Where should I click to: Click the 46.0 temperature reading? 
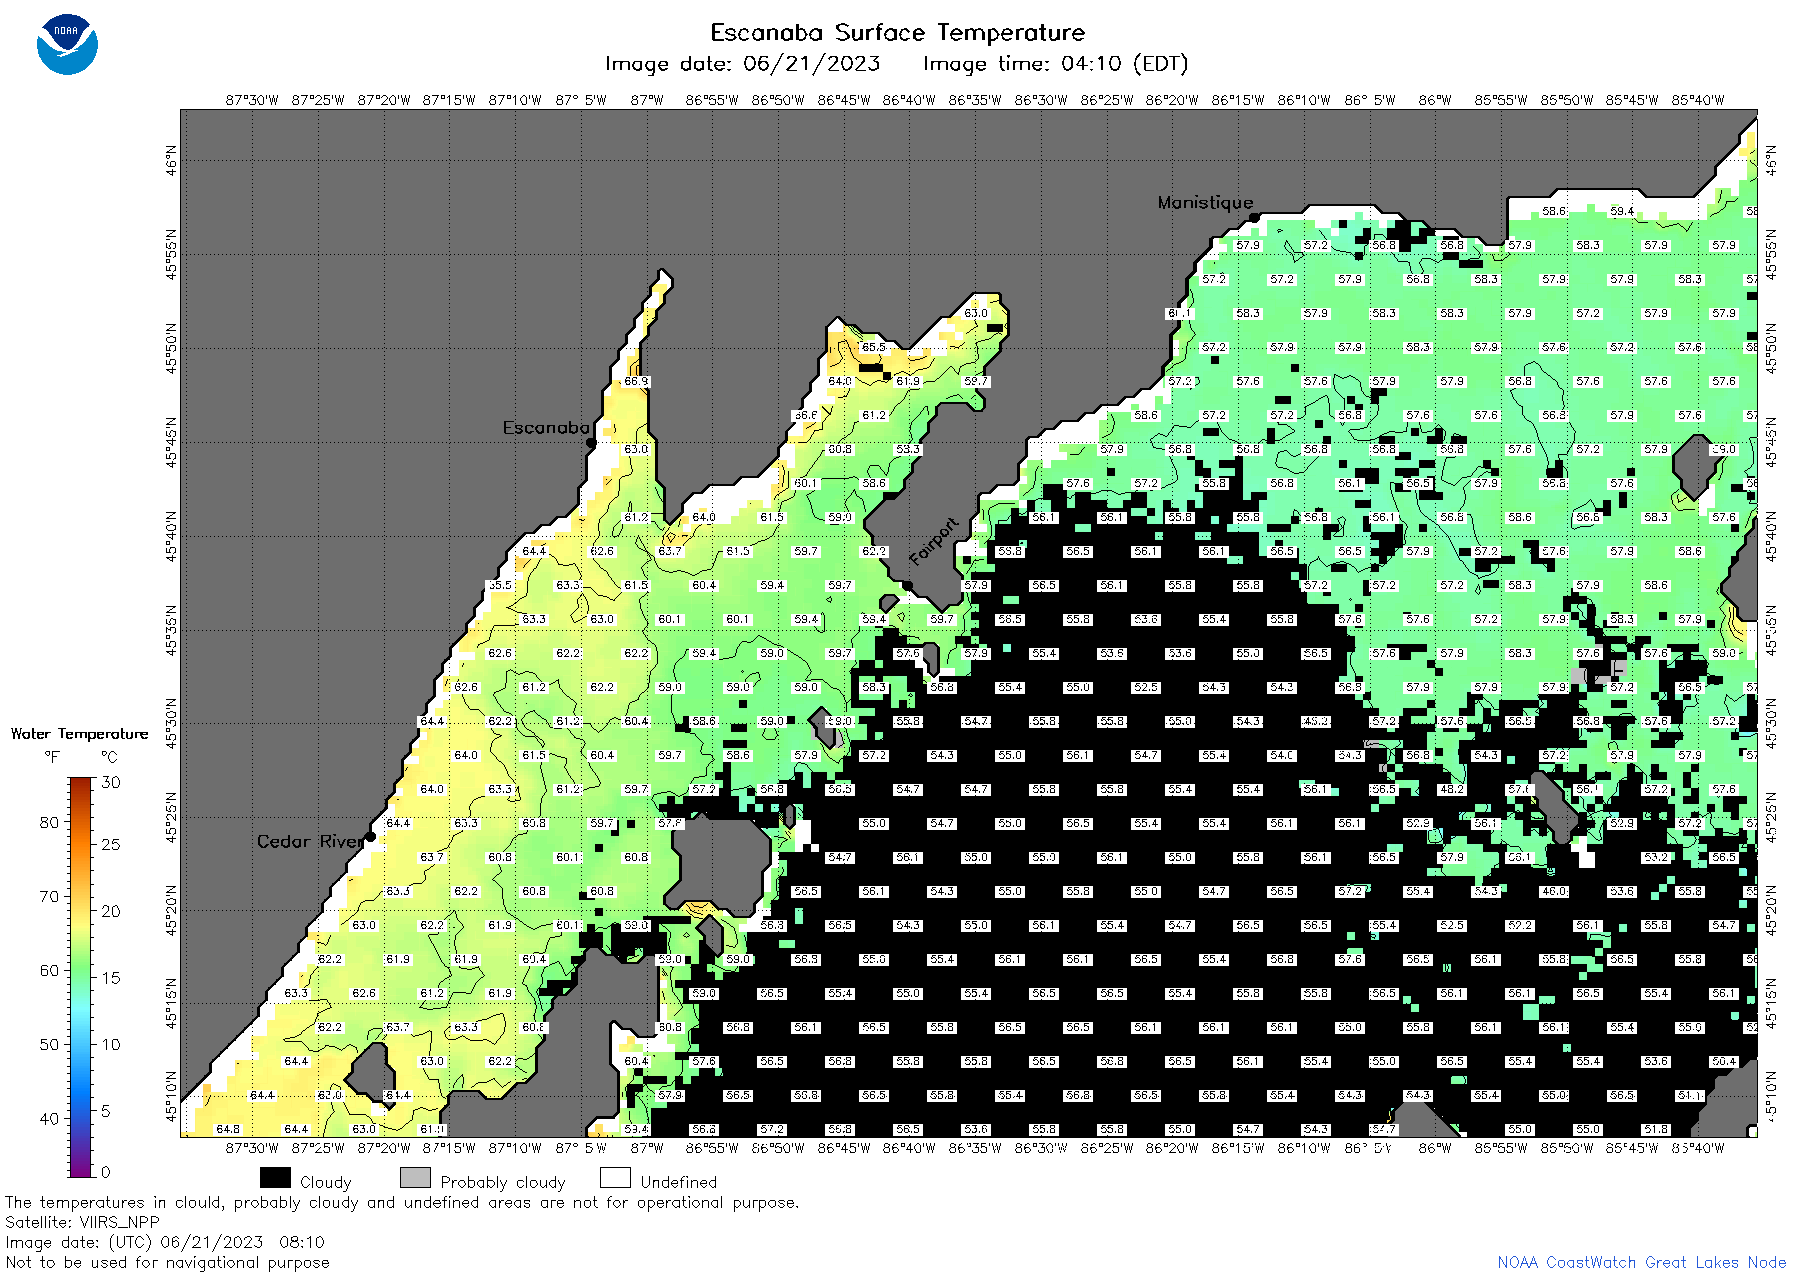(x=1554, y=891)
